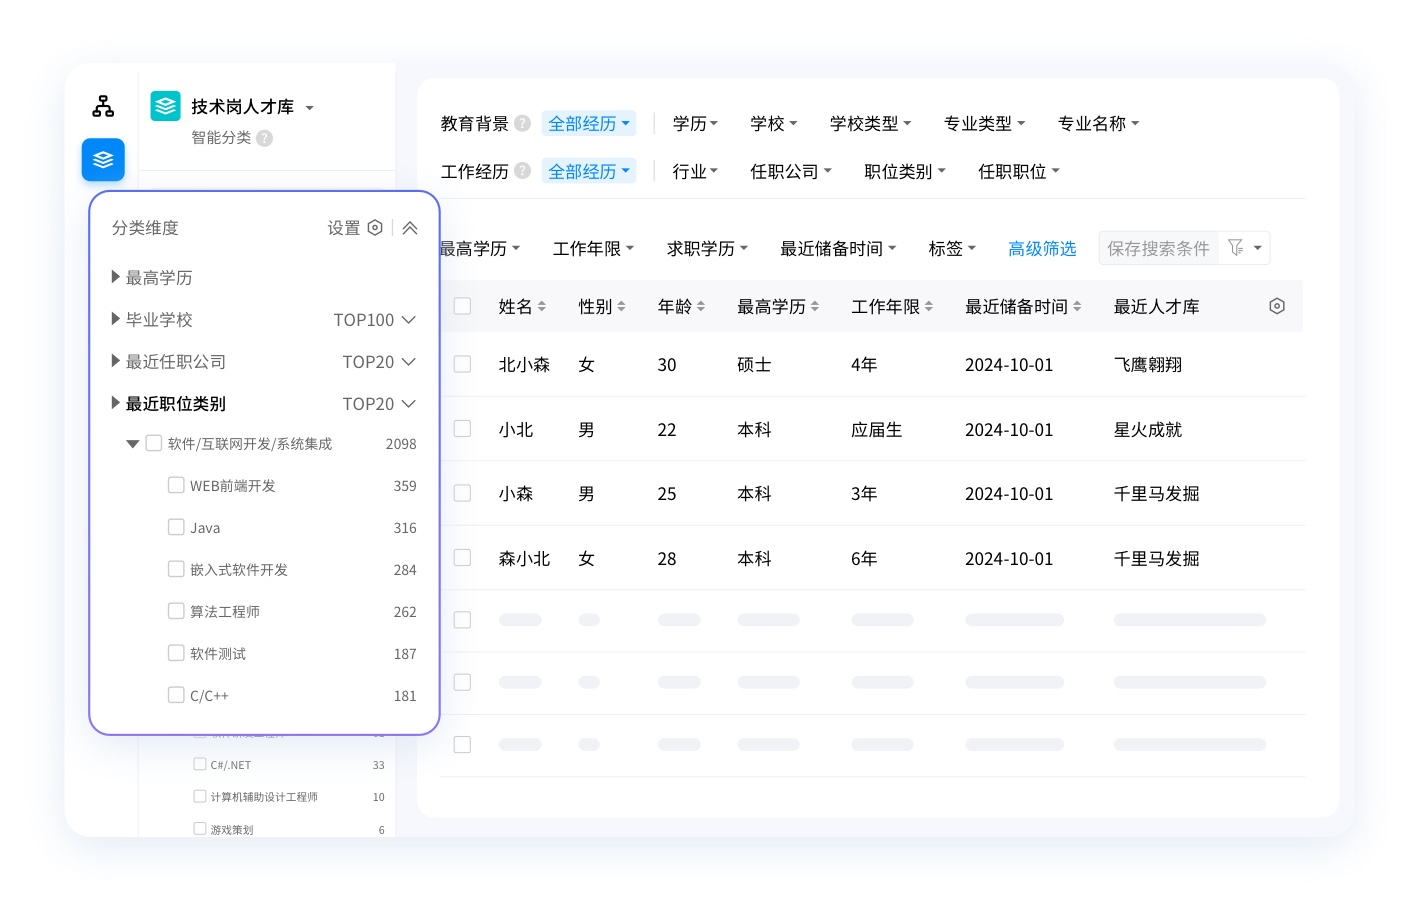1420x900 pixels.
Task: Open the 学历 filter dropdown
Action: tap(695, 123)
